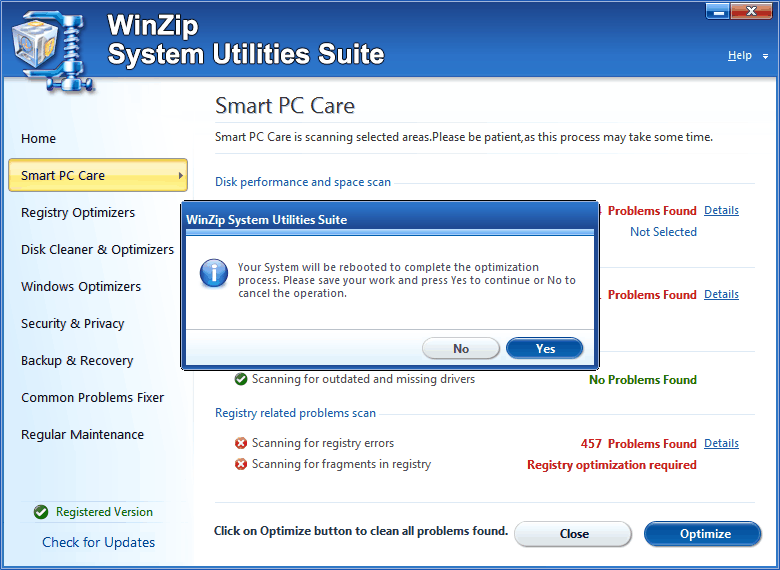Open Backup & Recovery section
The image size is (780, 570).
point(77,361)
